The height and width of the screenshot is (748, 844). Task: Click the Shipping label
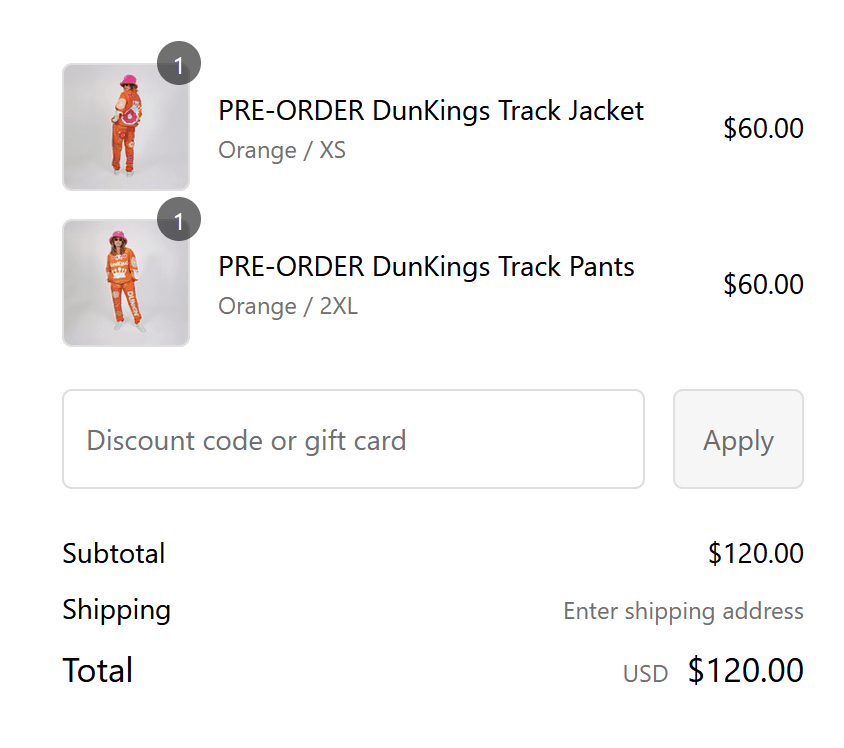click(x=116, y=610)
